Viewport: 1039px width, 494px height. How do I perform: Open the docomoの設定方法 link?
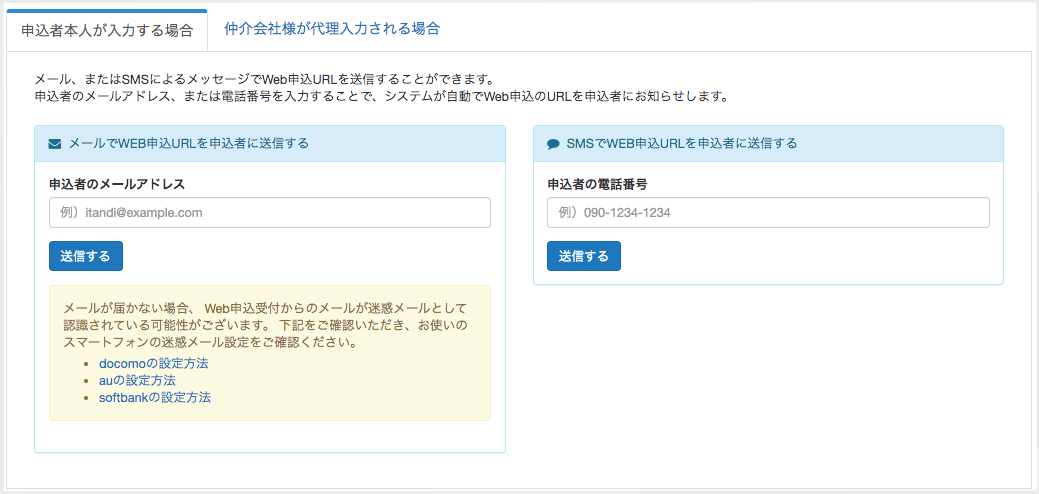154,364
